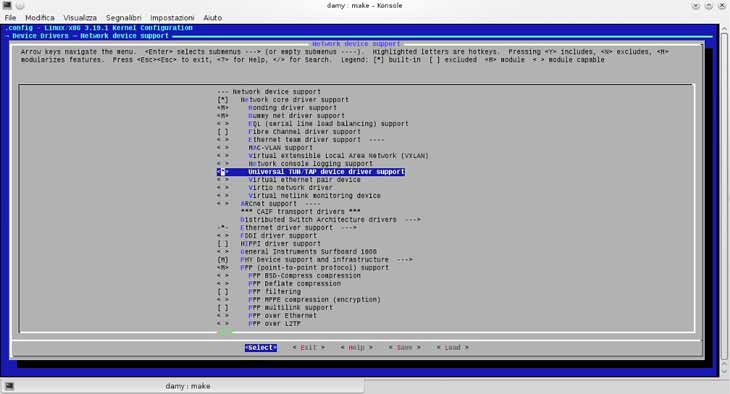The width and height of the screenshot is (730, 394).
Task: Open the Visualizza menu
Action: [x=80, y=18]
